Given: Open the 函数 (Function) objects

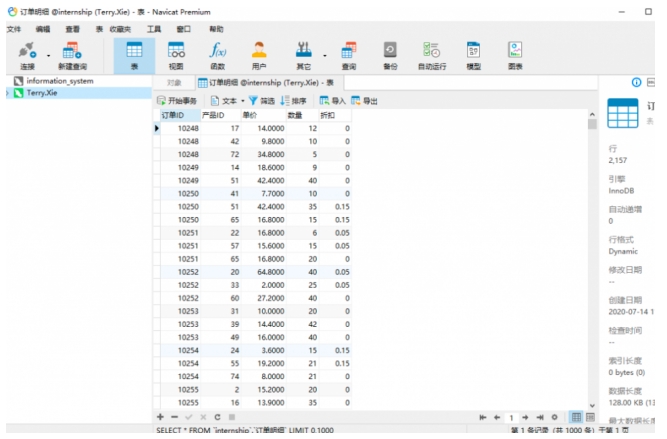Looking at the screenshot, I should [x=217, y=55].
